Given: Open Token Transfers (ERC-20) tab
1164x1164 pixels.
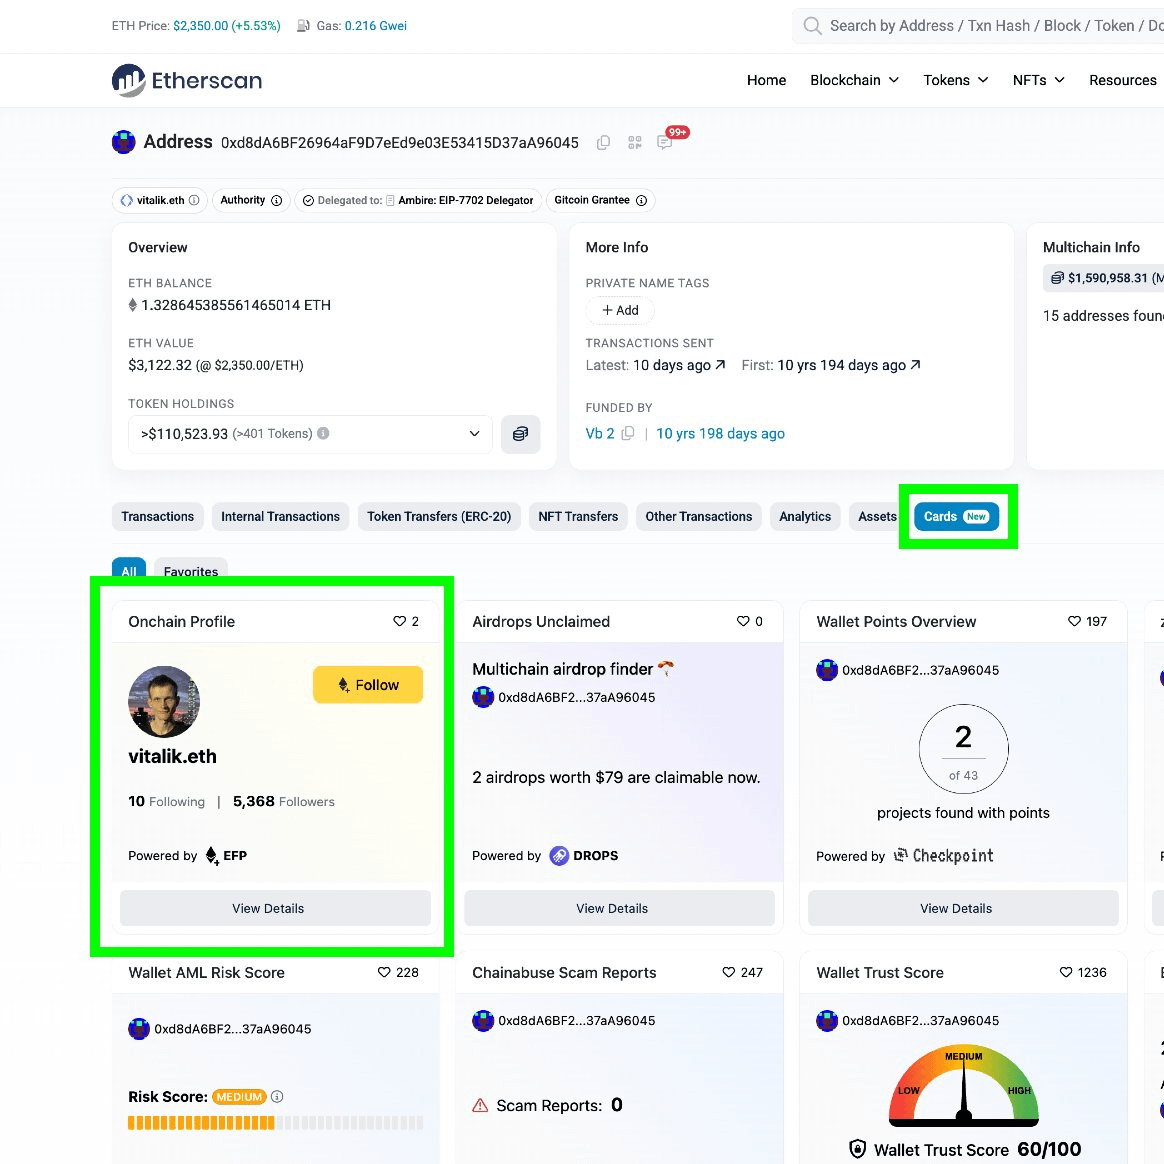Looking at the screenshot, I should click(439, 517).
